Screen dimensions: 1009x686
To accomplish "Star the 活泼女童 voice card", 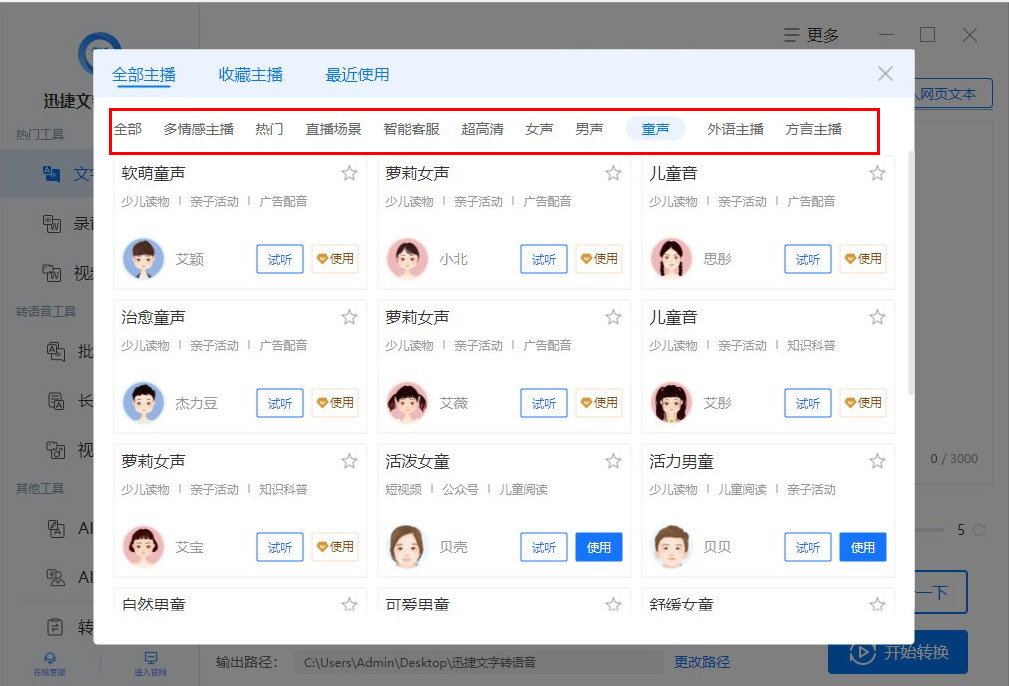I will coord(613,461).
